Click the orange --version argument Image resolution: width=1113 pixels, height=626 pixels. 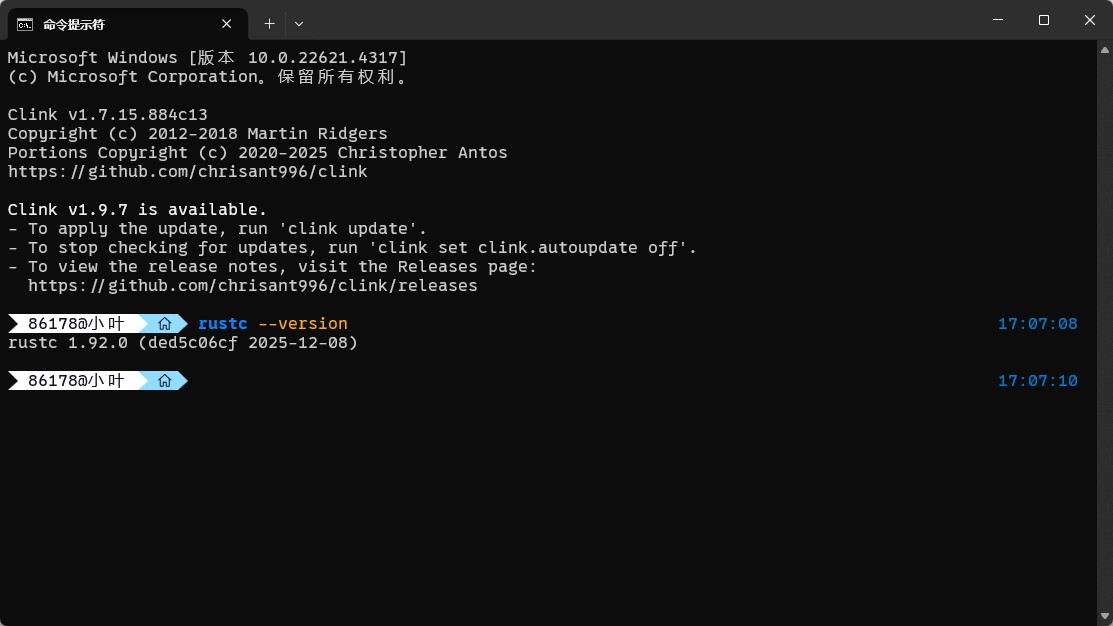coord(302,324)
